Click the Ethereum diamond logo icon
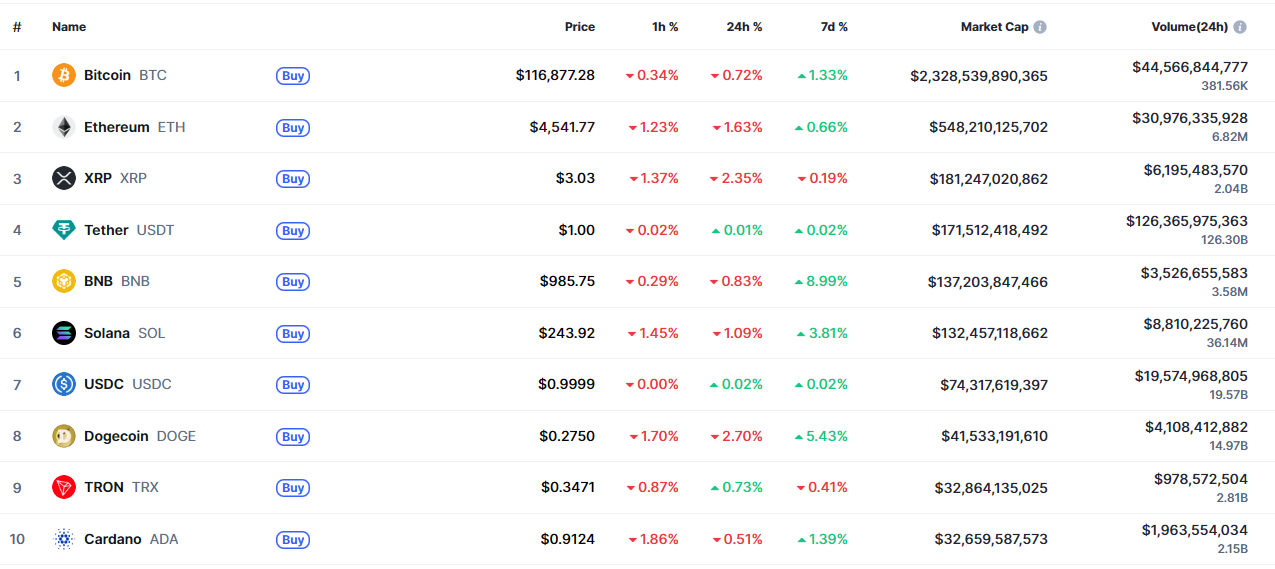1275x569 pixels. click(64, 127)
